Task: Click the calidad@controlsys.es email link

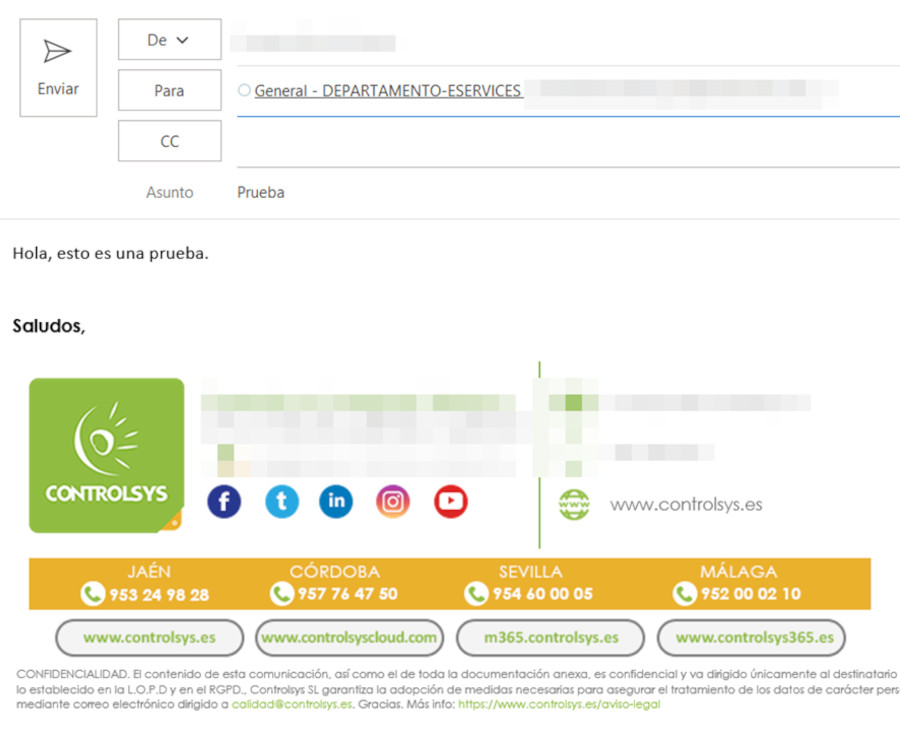Action: [292, 704]
